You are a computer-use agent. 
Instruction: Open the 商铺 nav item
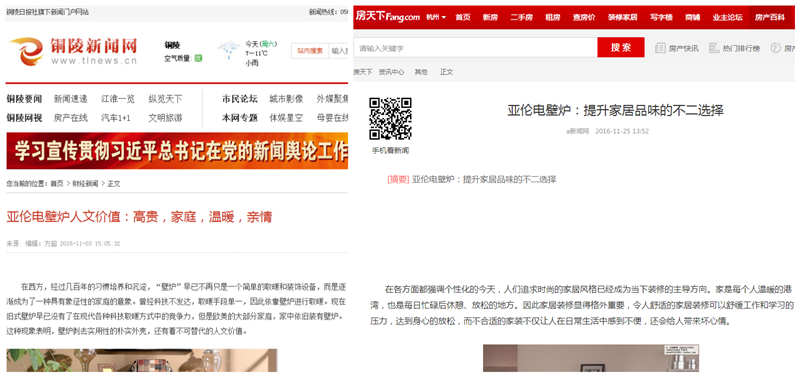coord(692,17)
